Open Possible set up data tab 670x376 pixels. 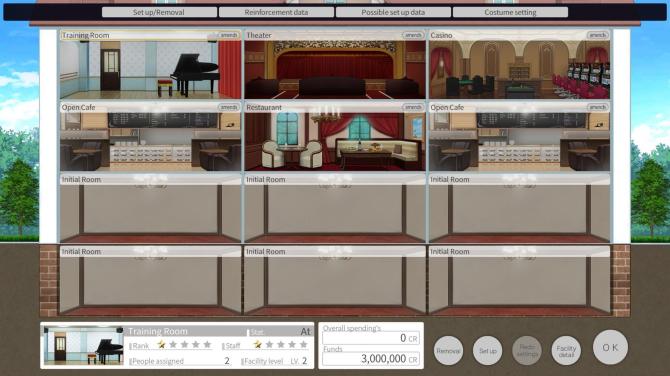[x=393, y=12]
